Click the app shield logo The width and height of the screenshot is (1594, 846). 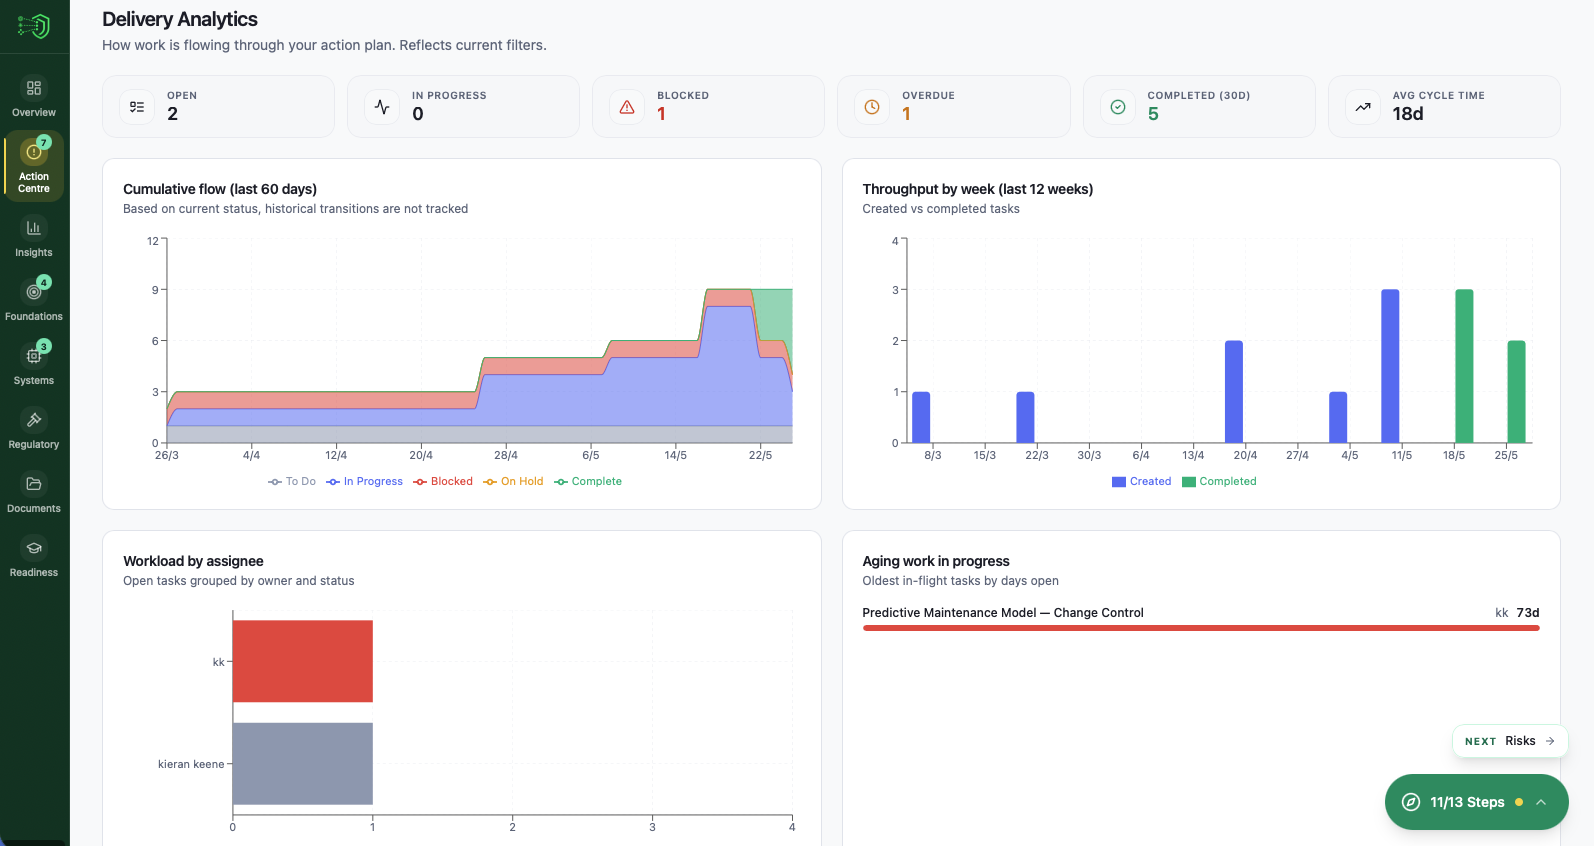click(34, 26)
